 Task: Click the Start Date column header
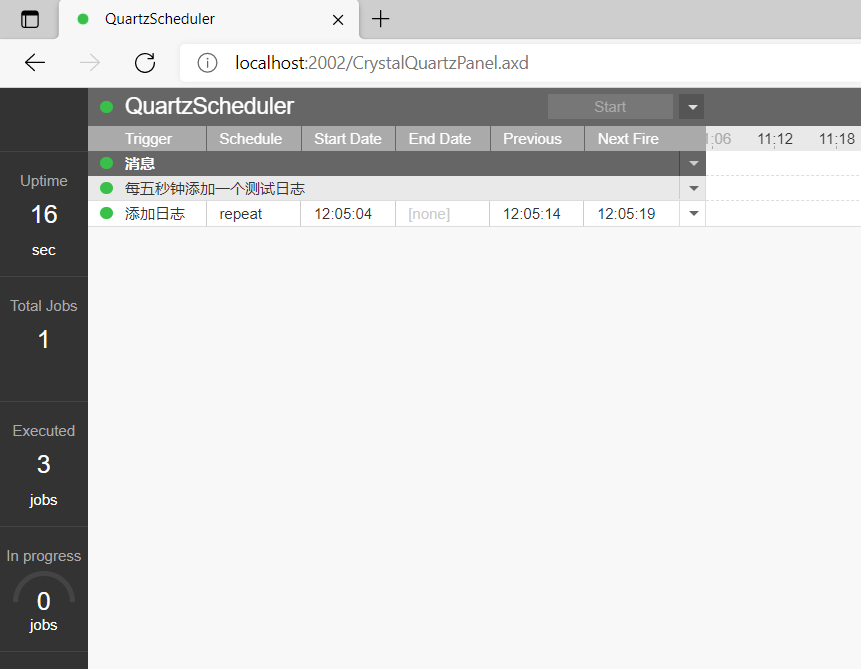pos(348,138)
